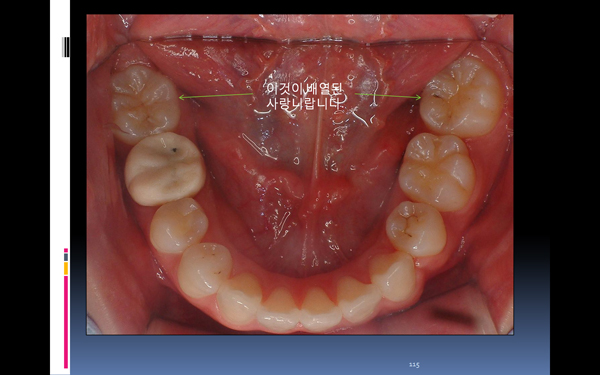Click the wisdom tooth at left arrow tip
Image resolution: width=600 pixels, height=375 pixels.
pos(145,102)
